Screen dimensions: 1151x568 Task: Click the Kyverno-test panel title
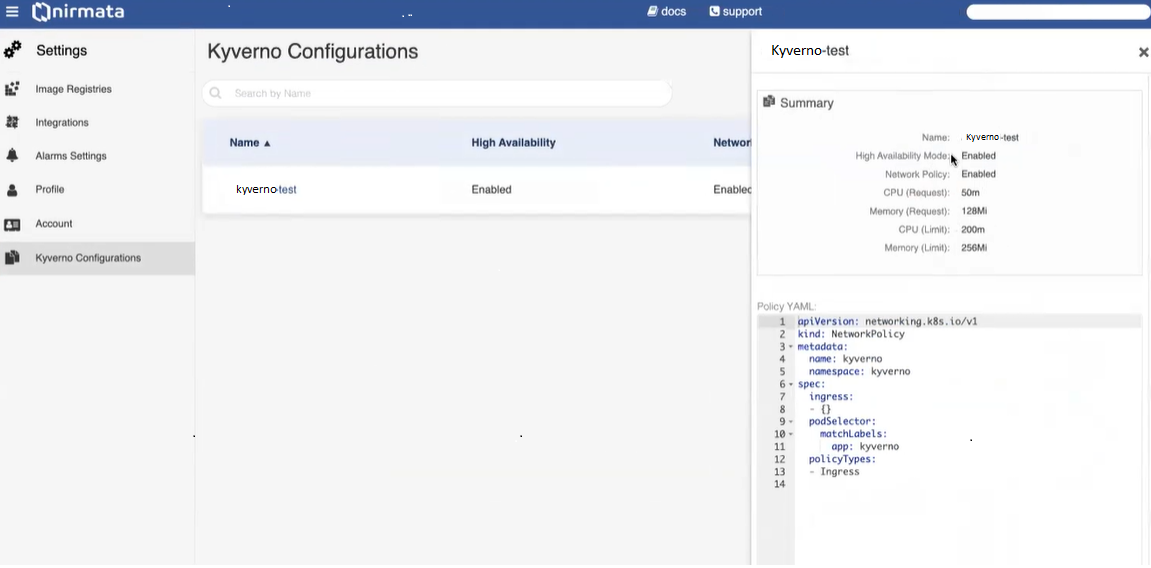click(x=810, y=51)
